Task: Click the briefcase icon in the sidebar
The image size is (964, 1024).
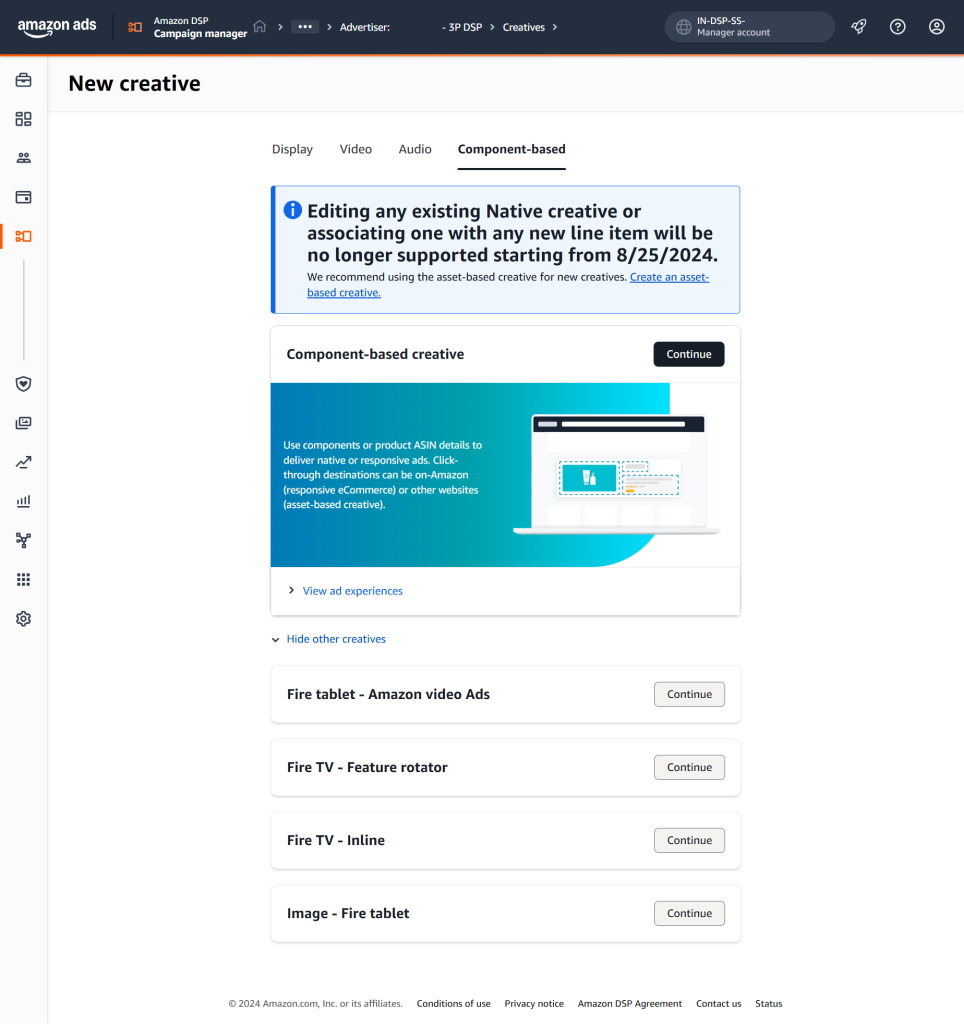Action: [24, 80]
